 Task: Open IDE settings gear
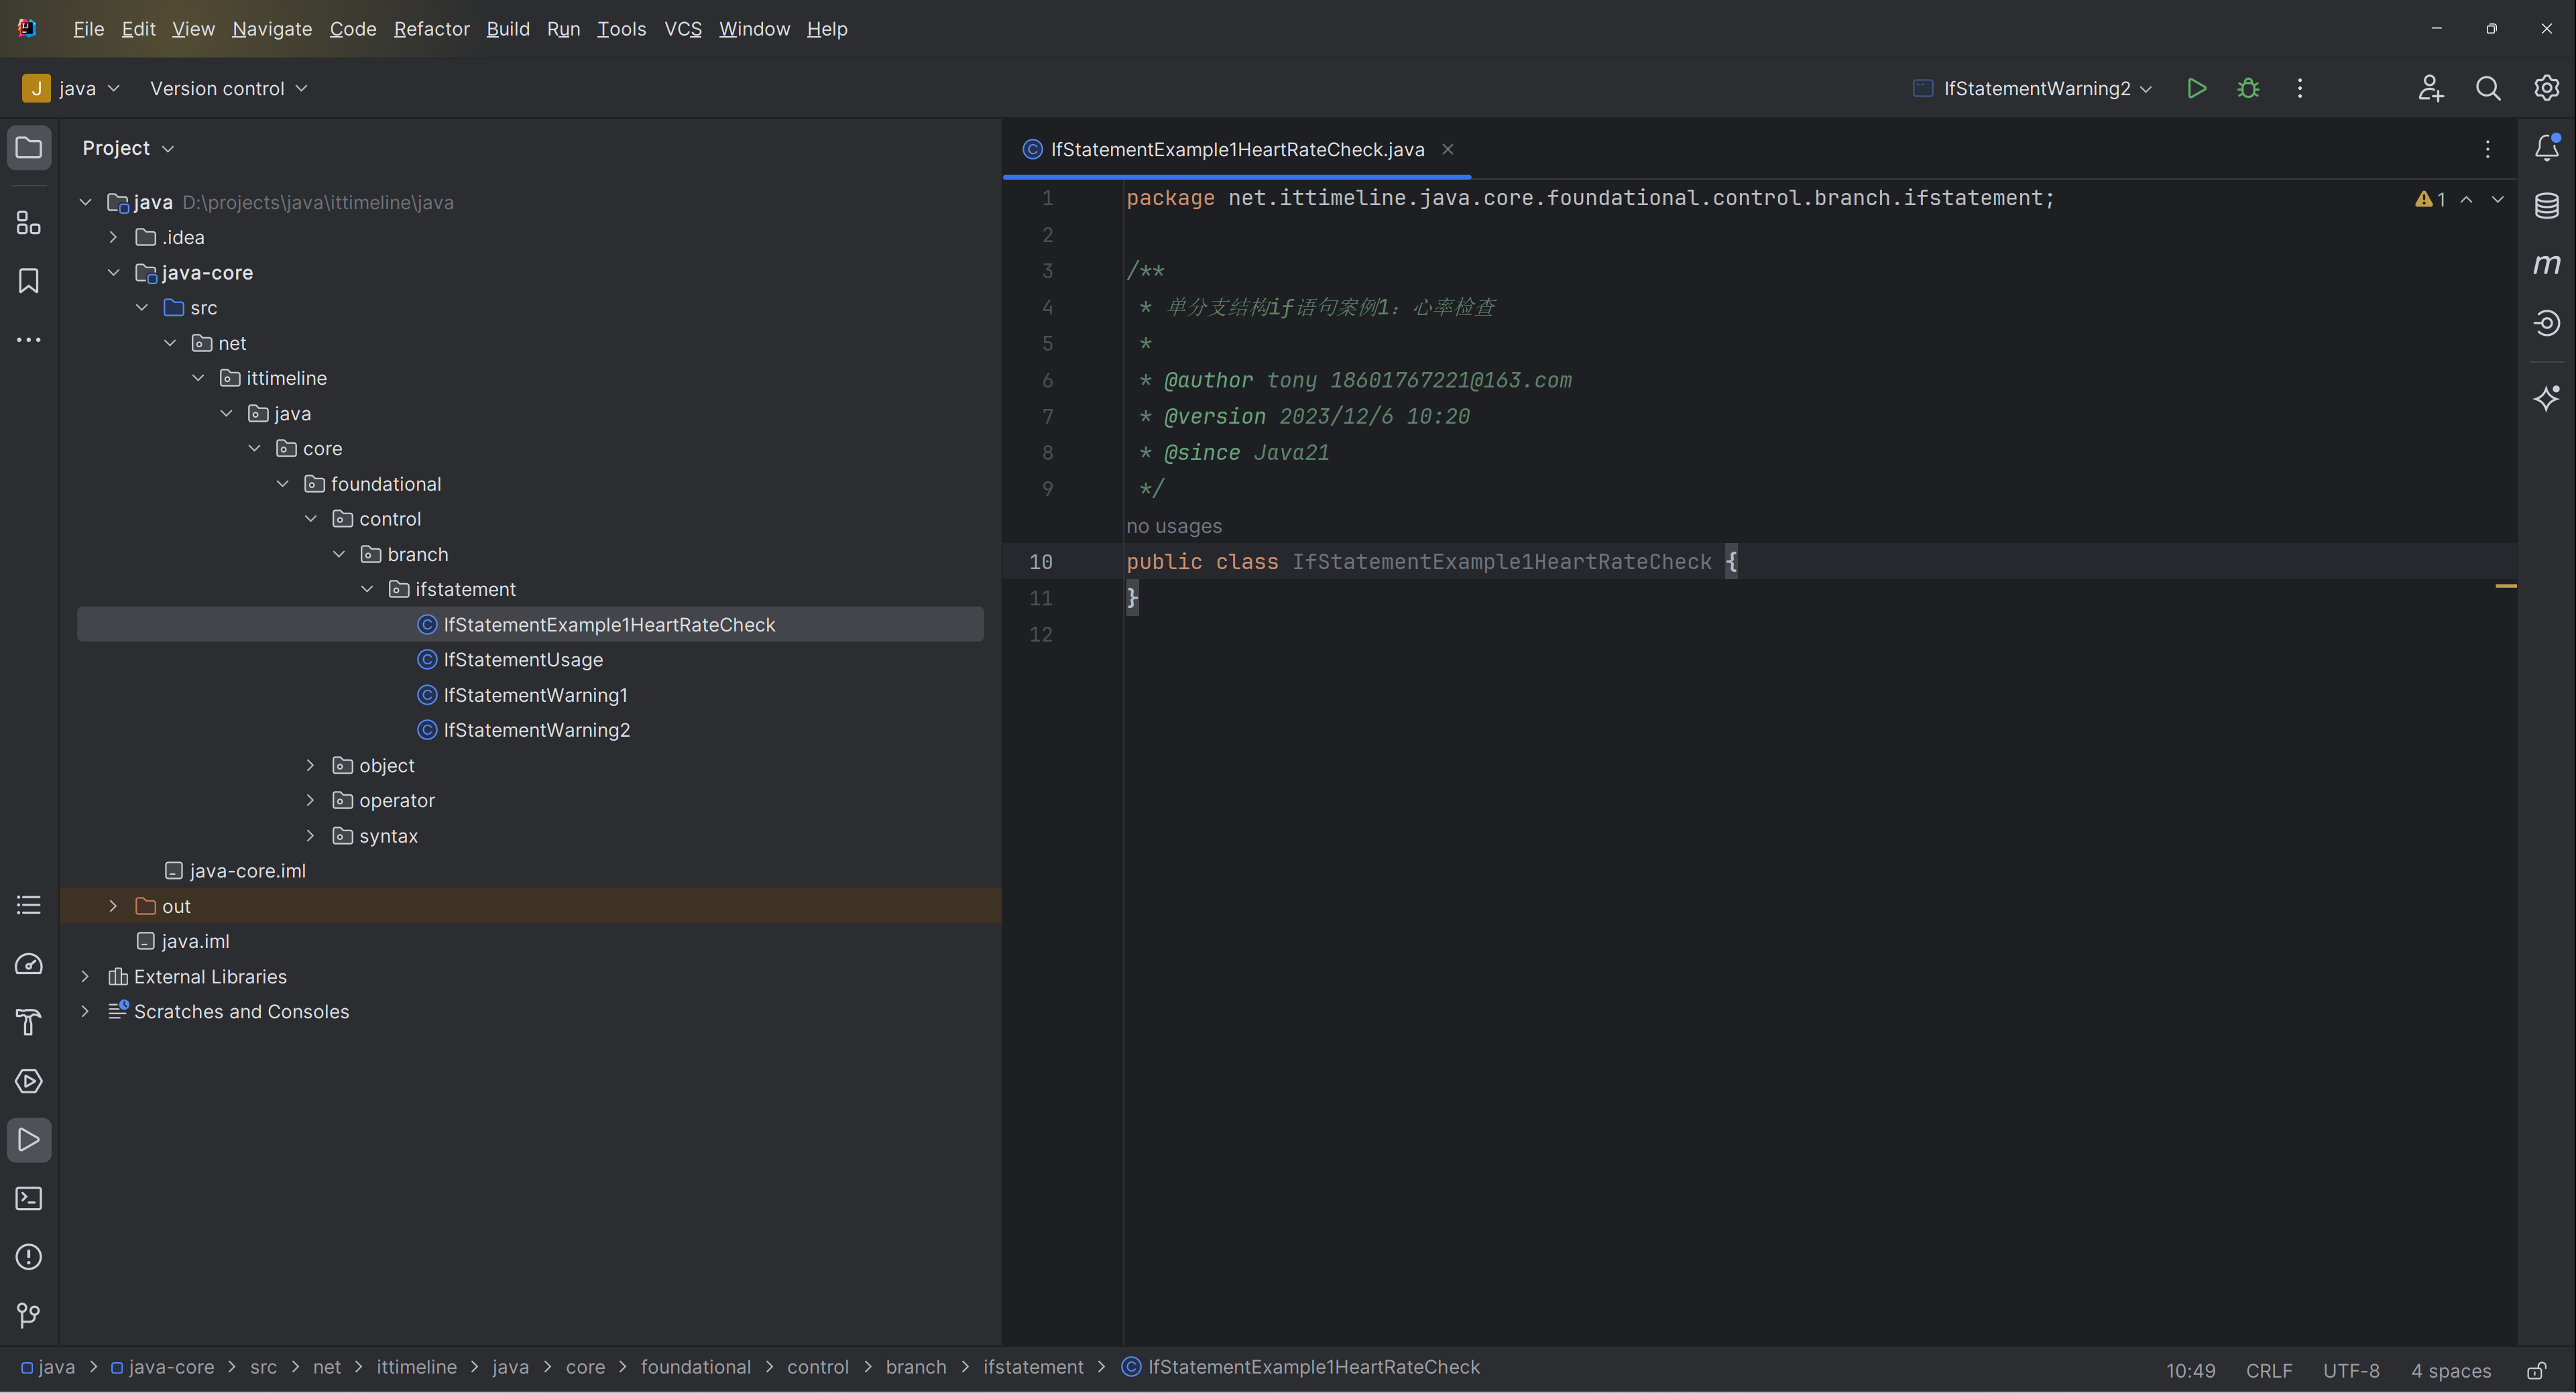click(2547, 89)
